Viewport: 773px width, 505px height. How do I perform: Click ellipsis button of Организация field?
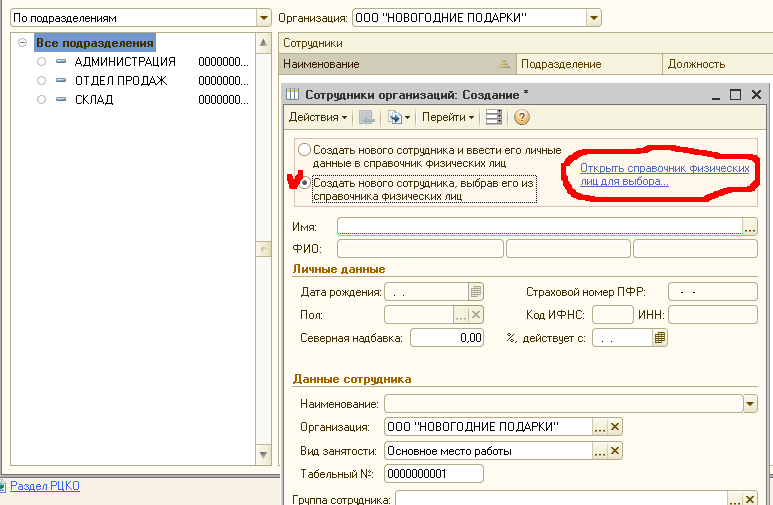coord(599,427)
